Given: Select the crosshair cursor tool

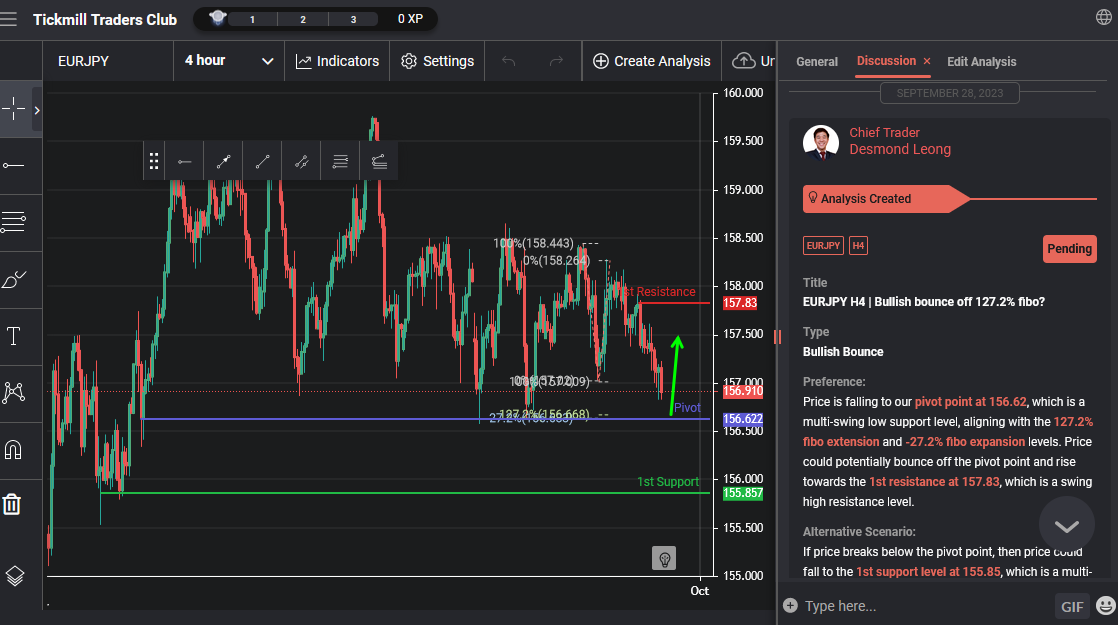Looking at the screenshot, I should tap(14, 109).
